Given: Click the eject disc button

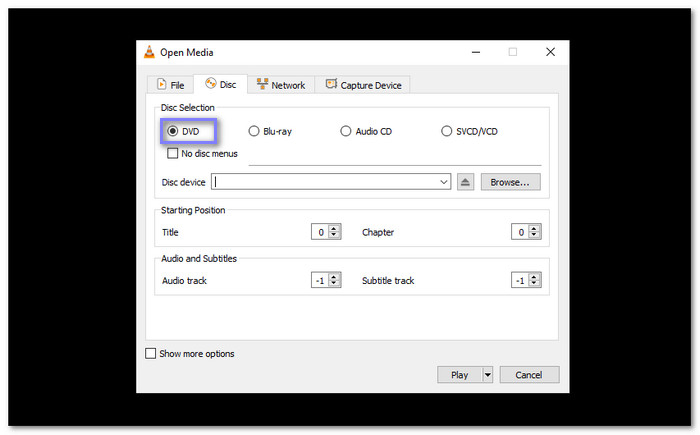Looking at the screenshot, I should (x=465, y=182).
